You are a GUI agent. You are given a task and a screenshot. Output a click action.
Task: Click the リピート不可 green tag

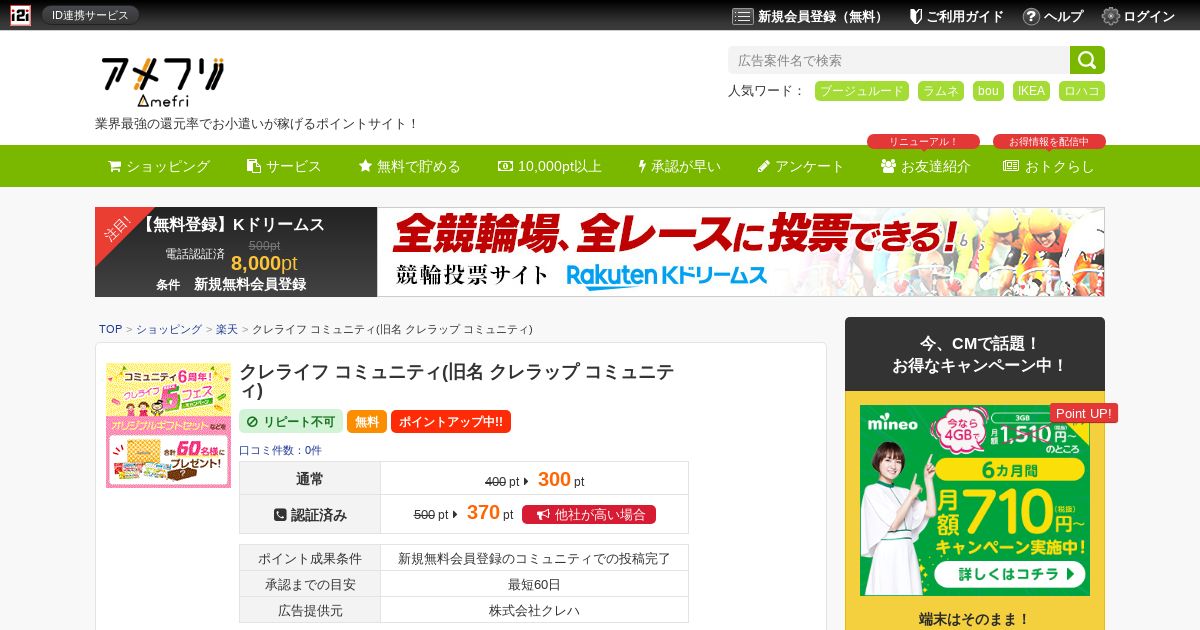pos(291,422)
